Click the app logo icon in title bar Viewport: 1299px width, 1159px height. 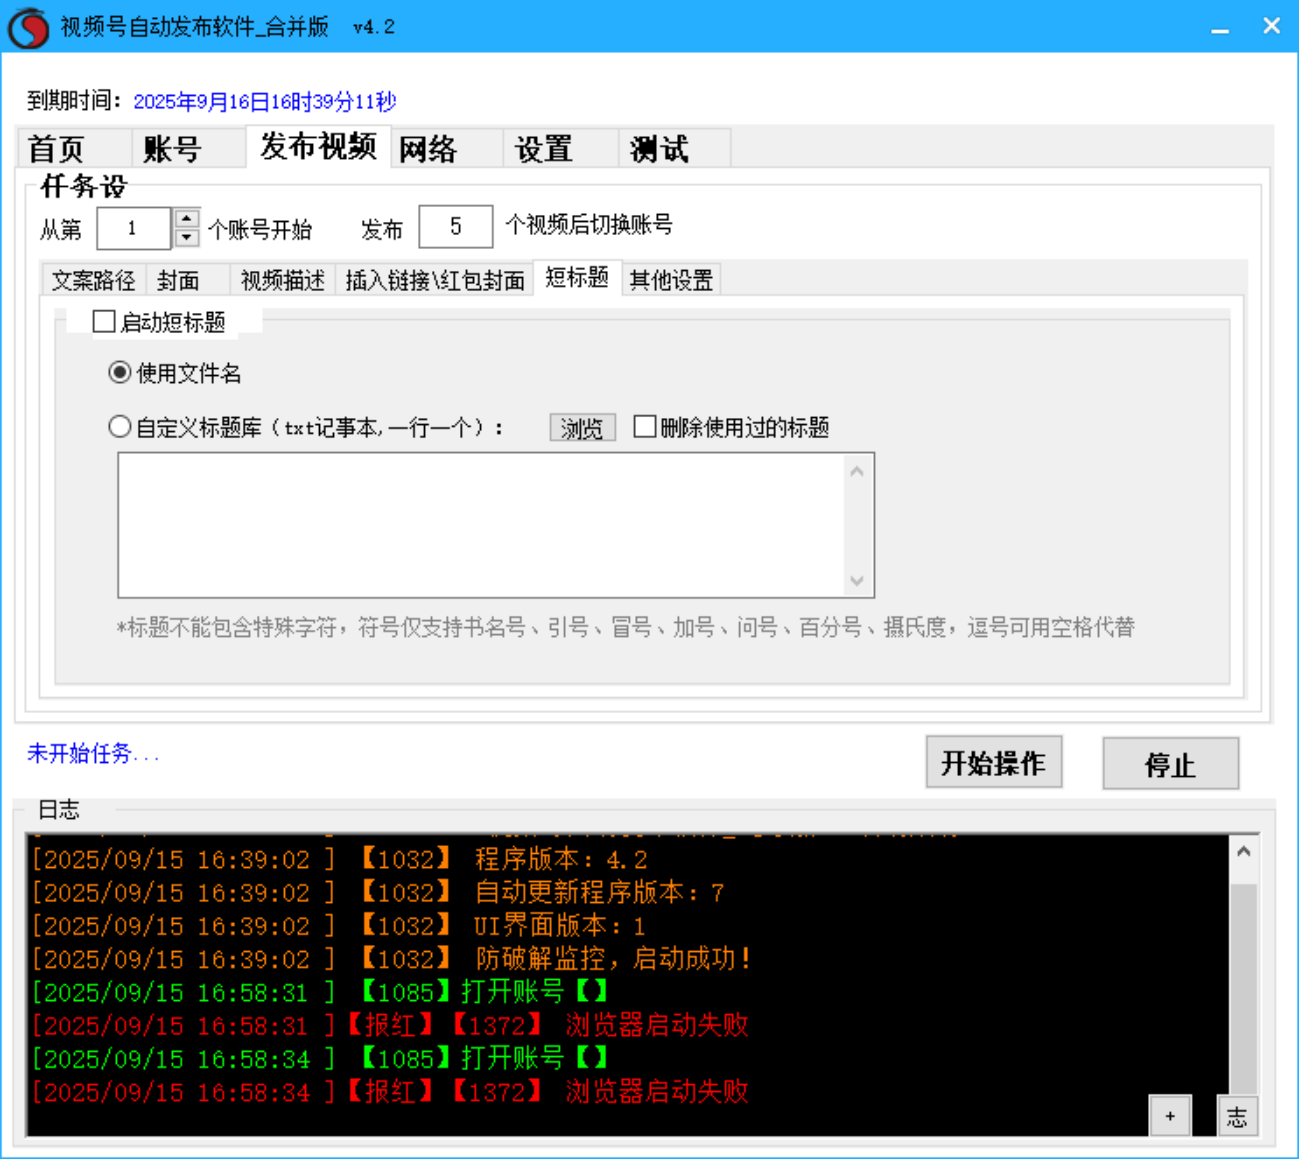28,27
